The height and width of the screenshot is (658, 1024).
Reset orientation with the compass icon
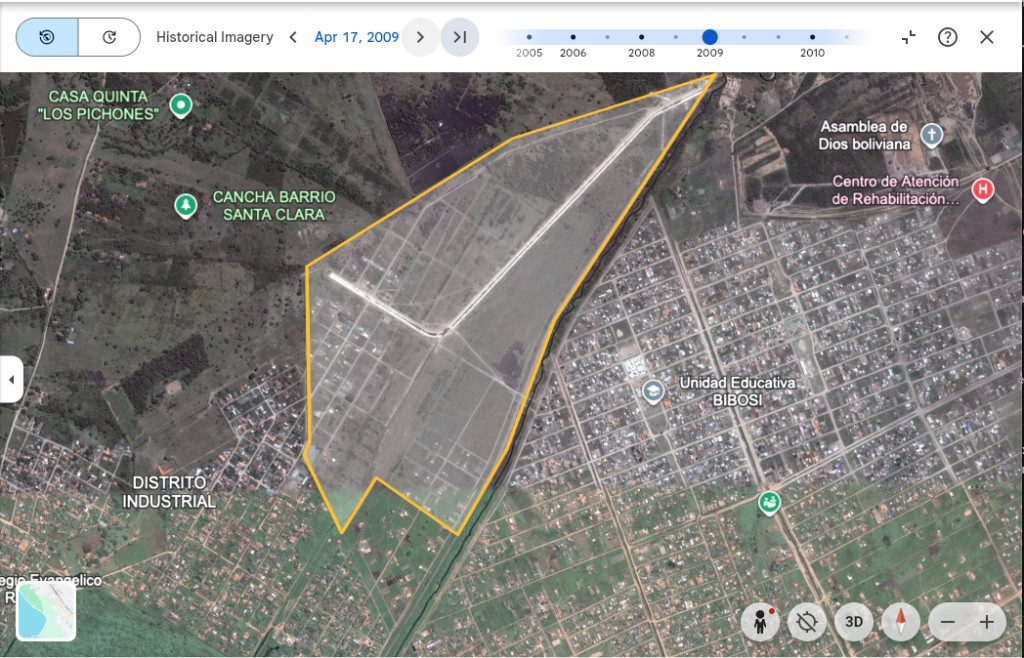coord(901,622)
